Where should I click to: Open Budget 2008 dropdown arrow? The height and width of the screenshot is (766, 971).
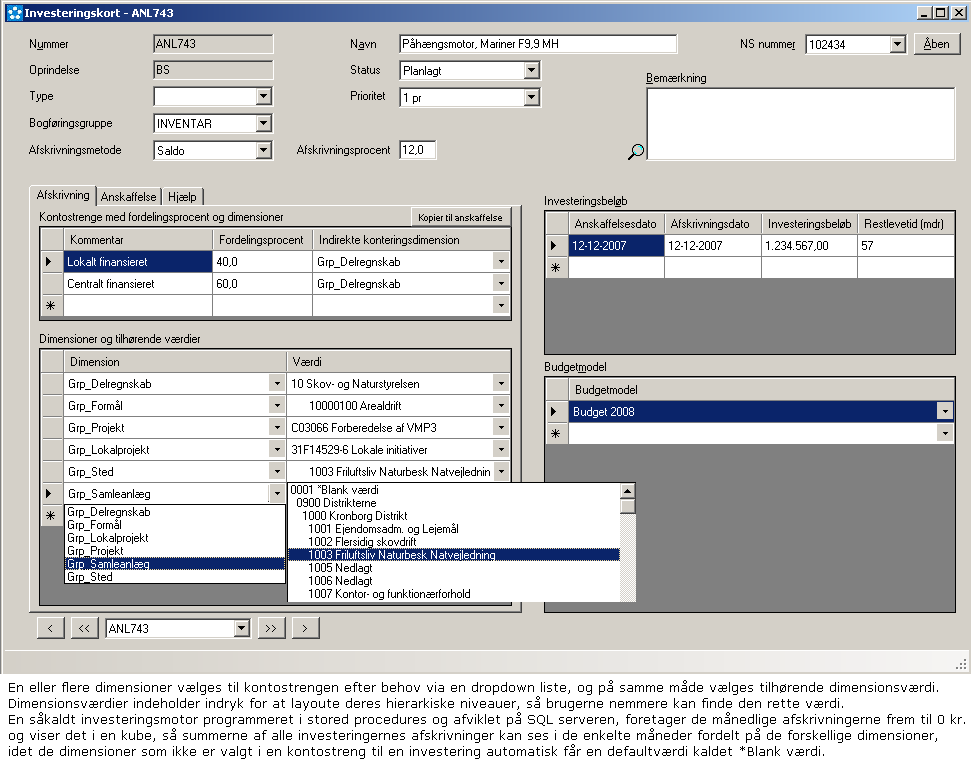(x=945, y=412)
